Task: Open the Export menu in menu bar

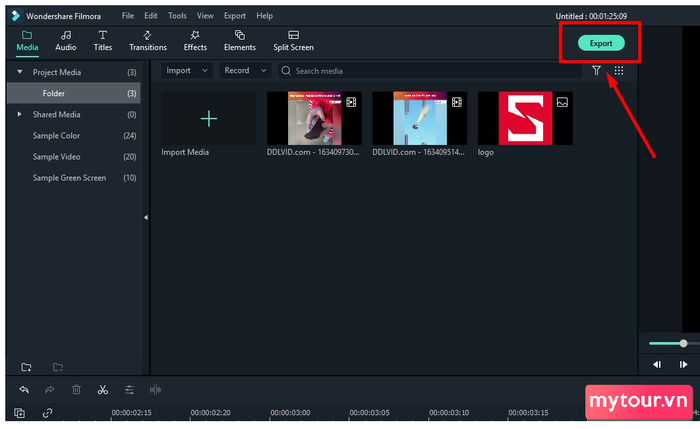Action: (x=235, y=16)
